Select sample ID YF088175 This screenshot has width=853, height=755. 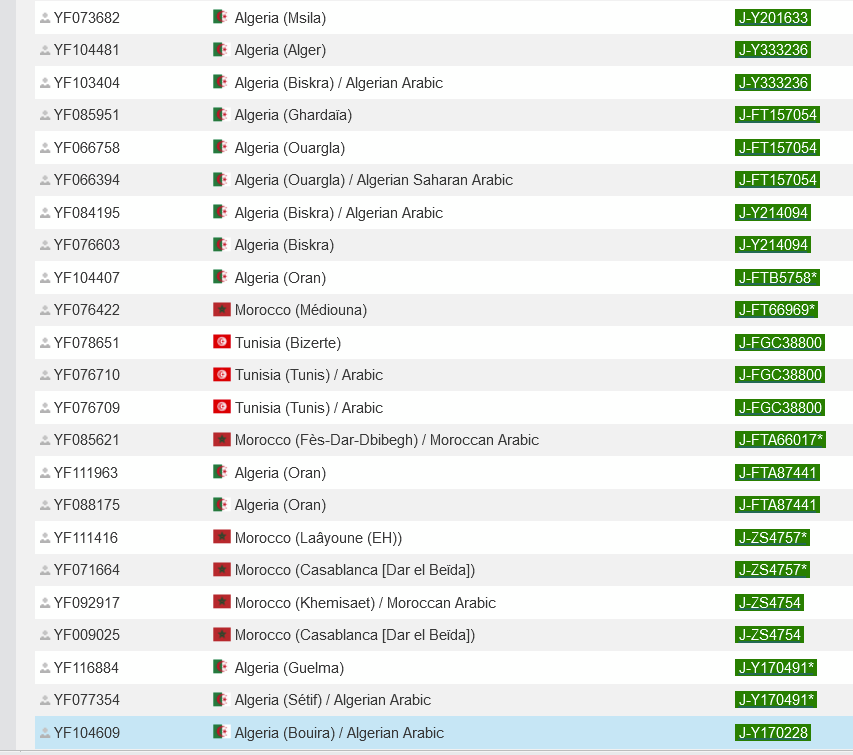tap(86, 505)
